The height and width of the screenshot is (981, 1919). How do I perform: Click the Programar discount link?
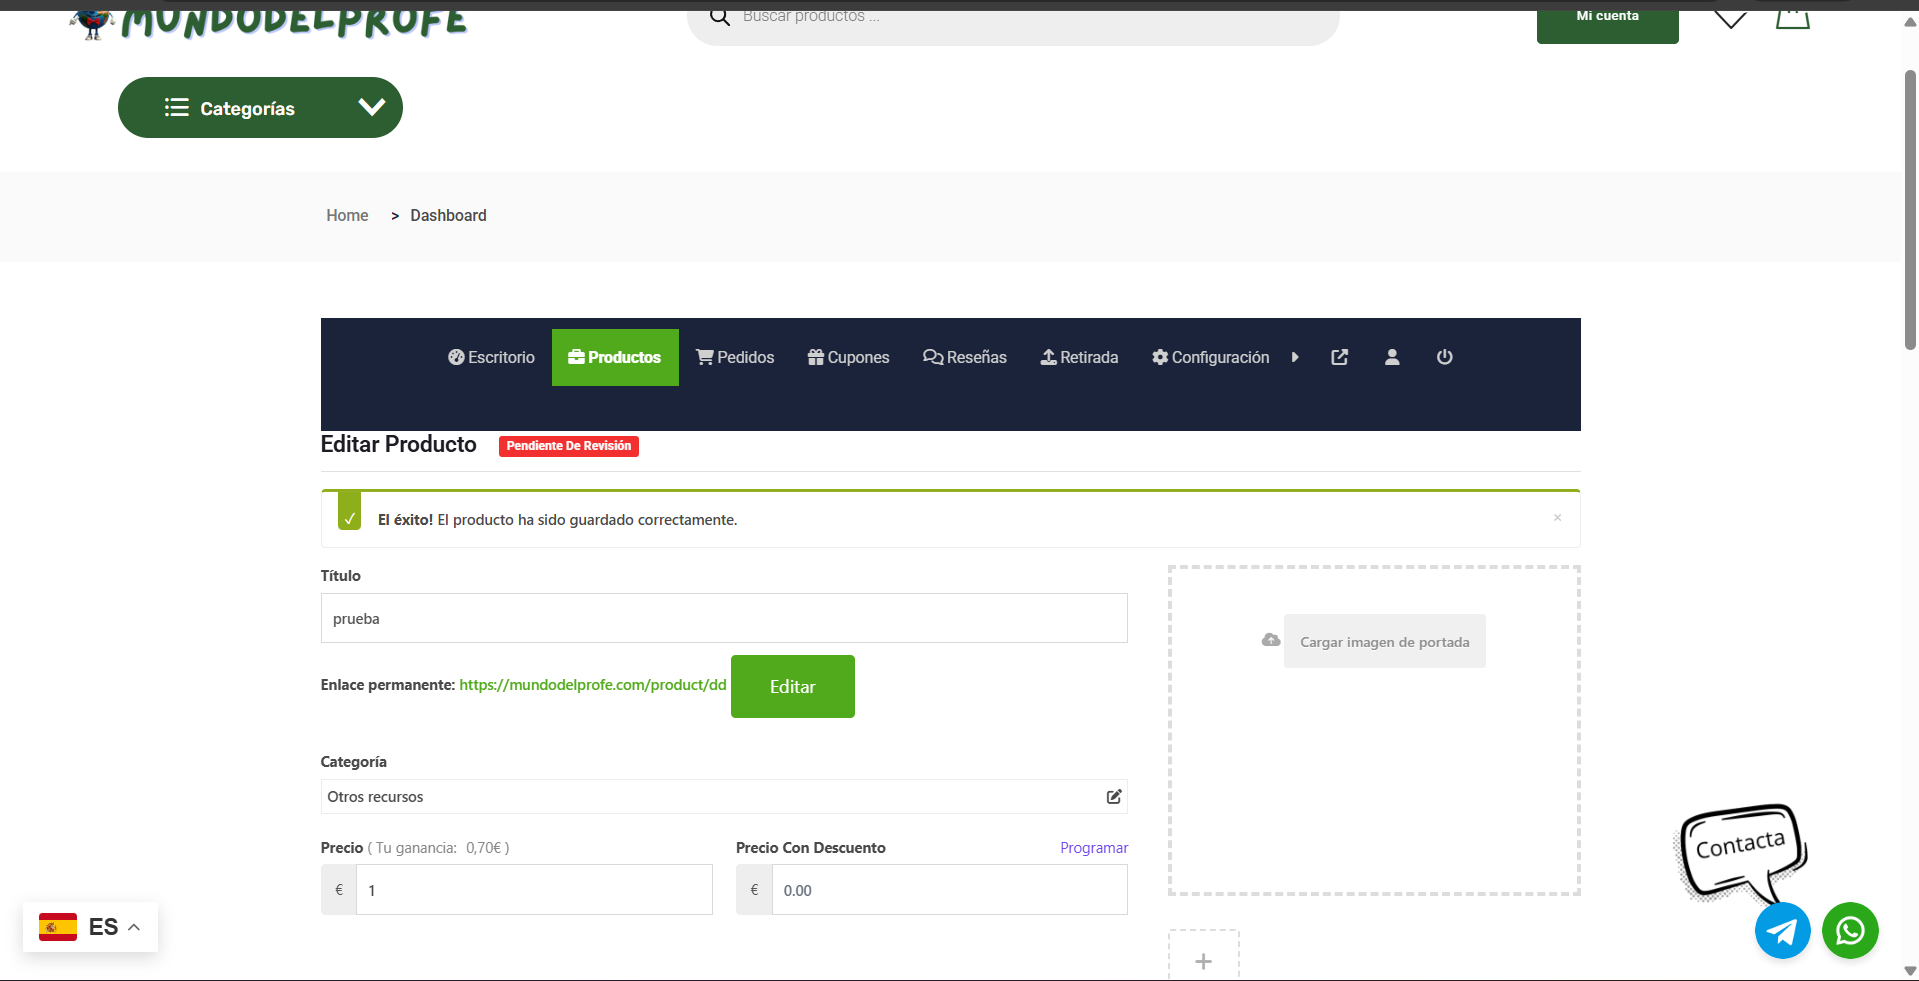[1093, 848]
